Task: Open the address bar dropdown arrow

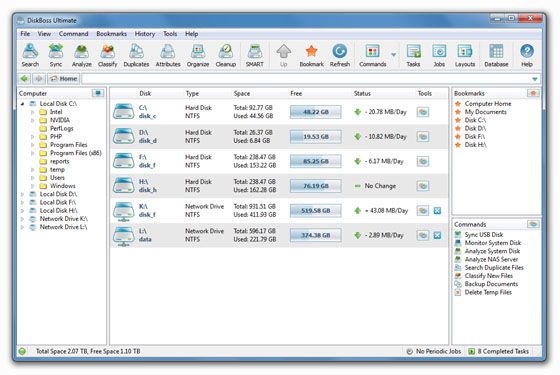Action: tap(535, 79)
